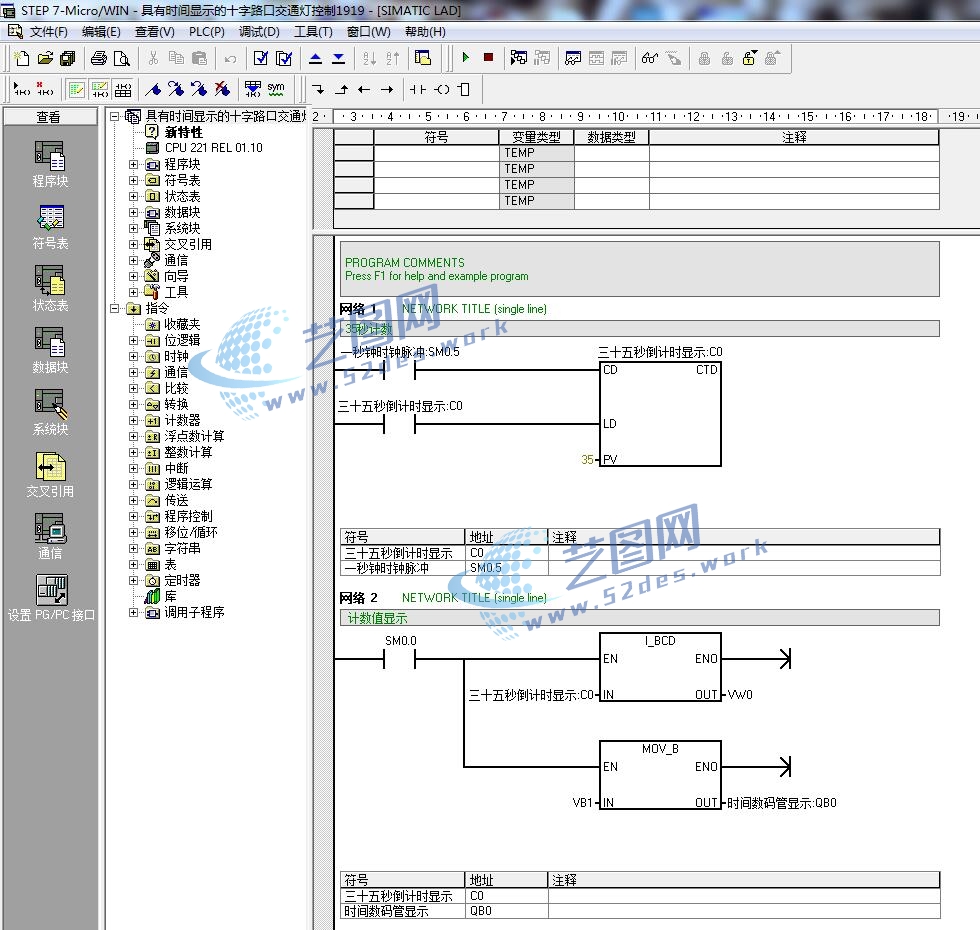Toggle a bookmark with the flag icon
Image resolution: width=980 pixels, height=930 pixels.
point(153,90)
